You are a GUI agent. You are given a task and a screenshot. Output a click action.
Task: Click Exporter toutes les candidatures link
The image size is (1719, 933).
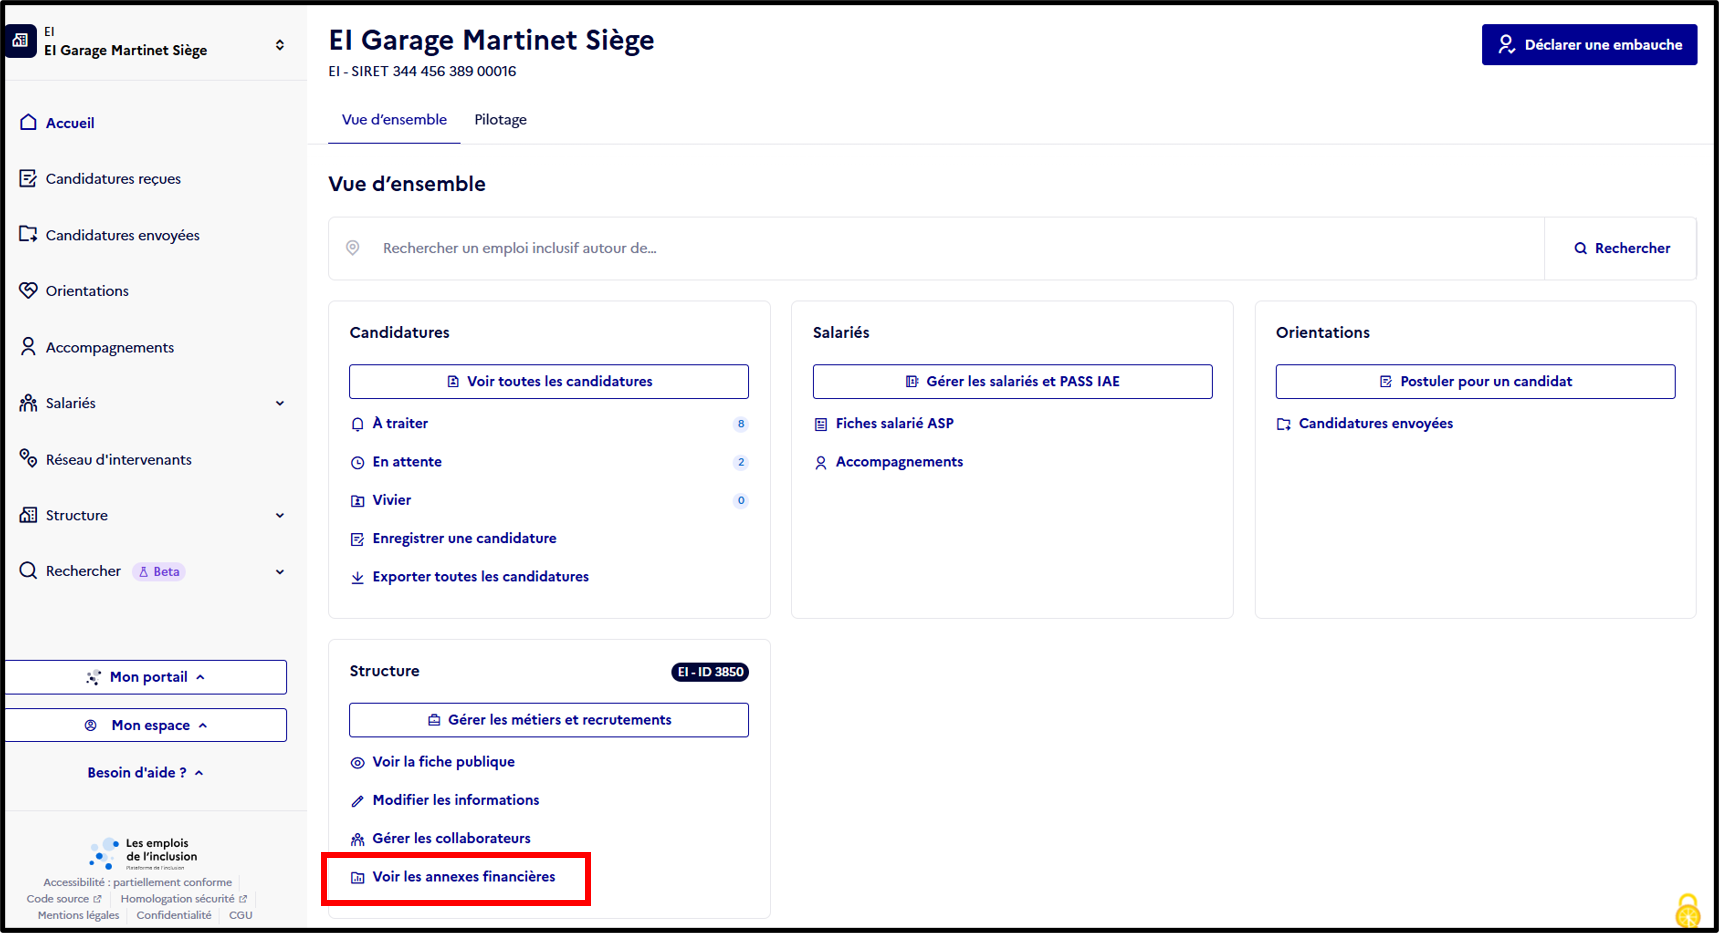[480, 577]
